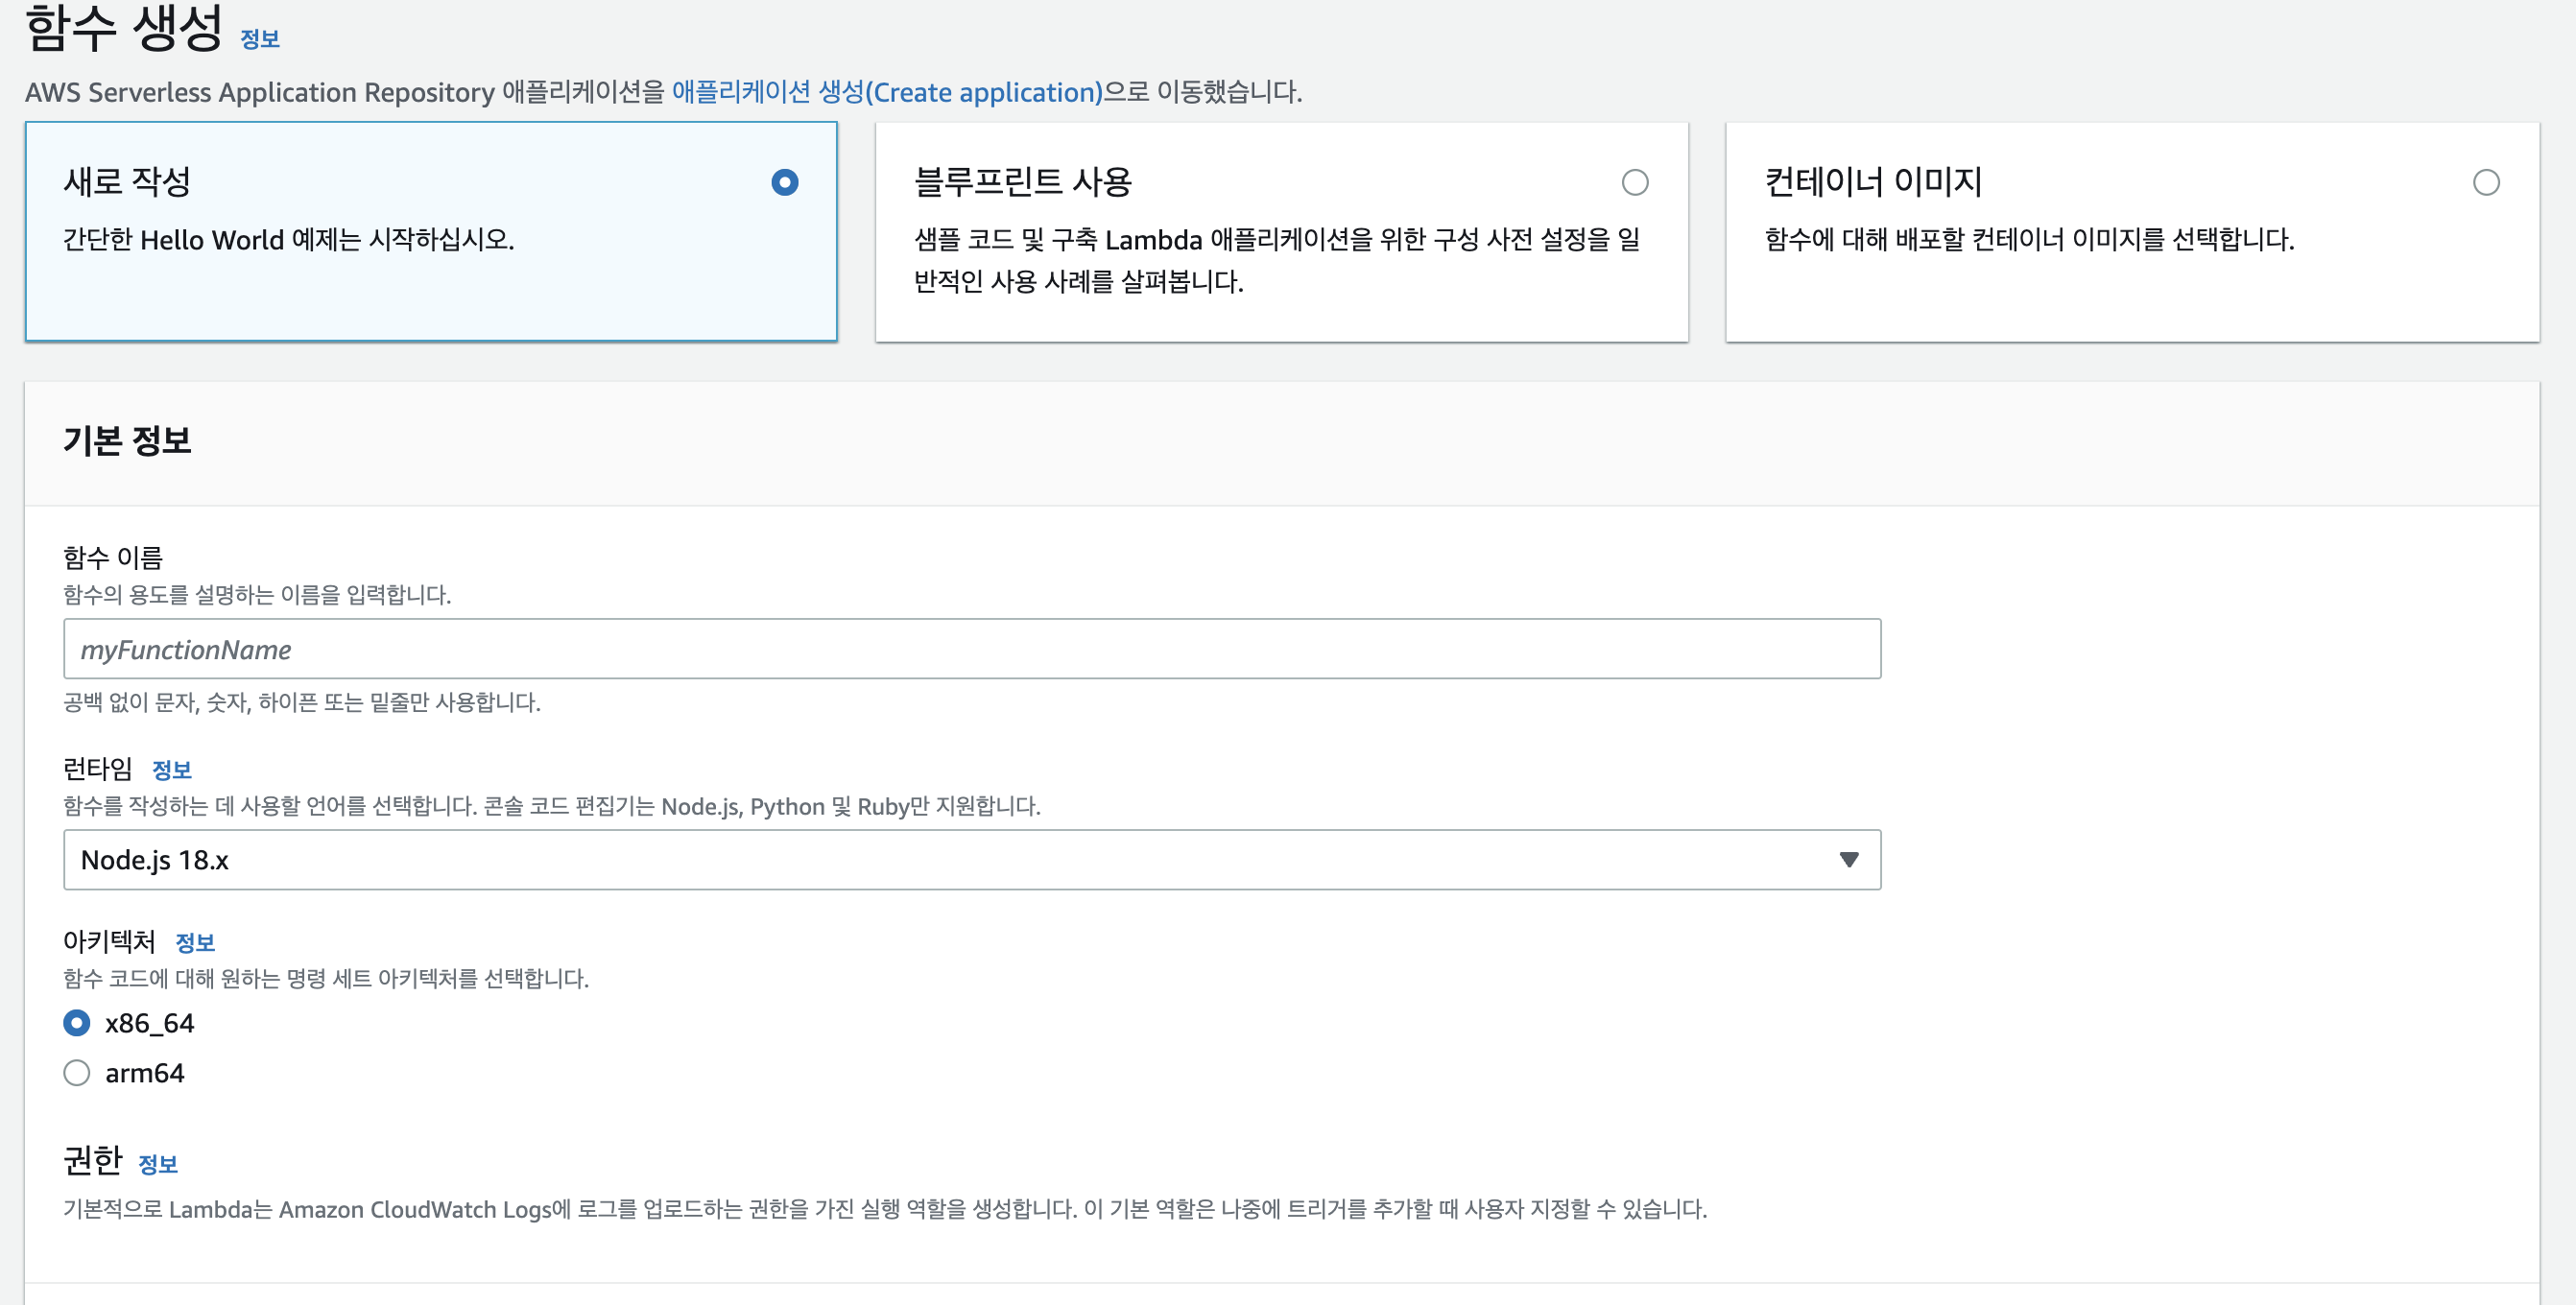Click the 블루프린트 사용 card title
Screen dimensions: 2576x1305
pos(1023,182)
